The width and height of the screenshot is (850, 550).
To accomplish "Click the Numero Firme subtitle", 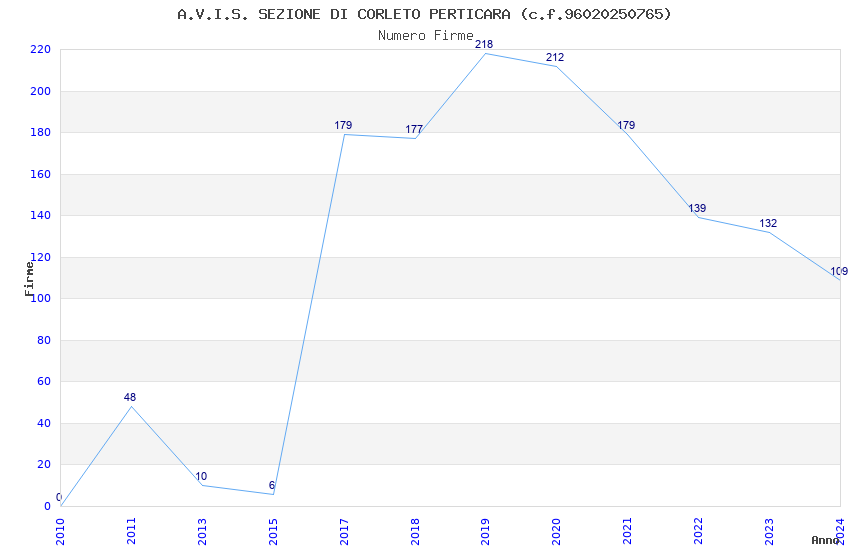I will [426, 36].
